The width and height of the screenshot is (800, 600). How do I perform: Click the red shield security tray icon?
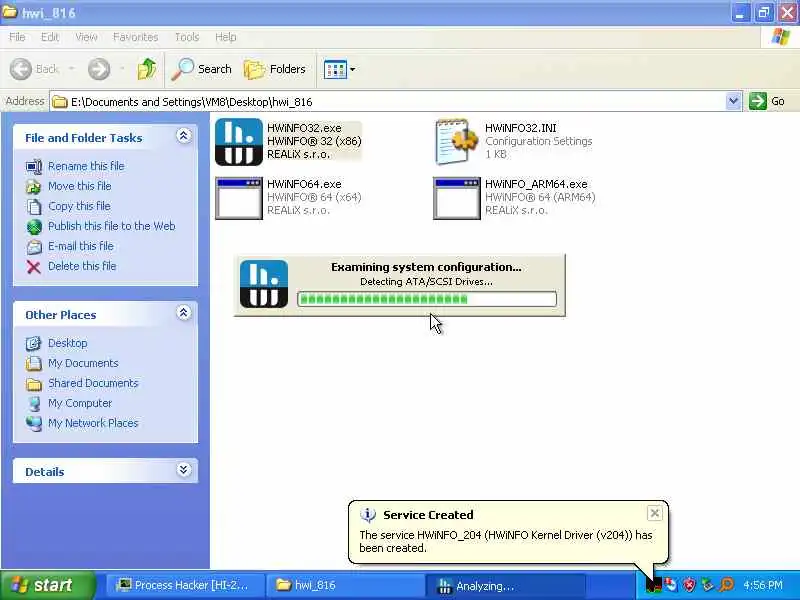[x=689, y=585]
